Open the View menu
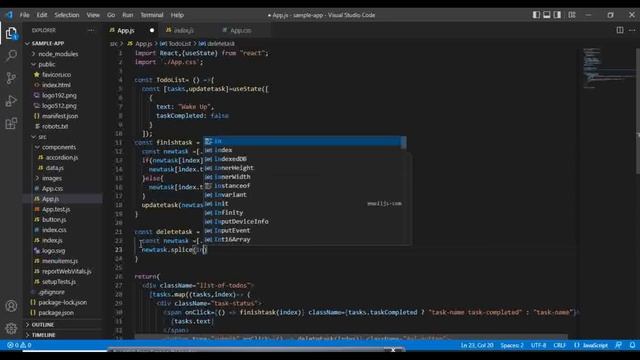The height and width of the screenshot is (360, 640). point(93,15)
